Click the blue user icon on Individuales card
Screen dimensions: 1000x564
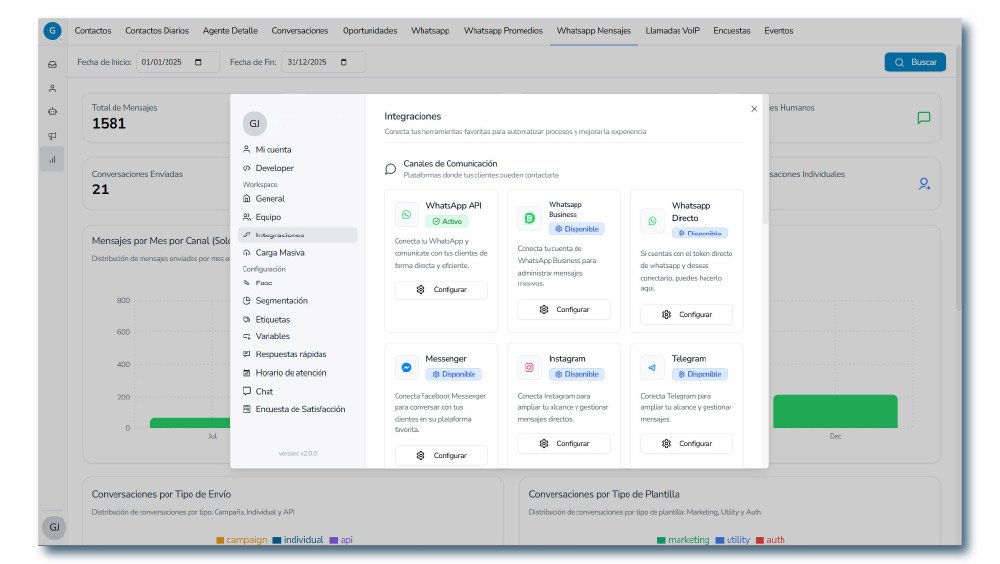[x=923, y=184]
